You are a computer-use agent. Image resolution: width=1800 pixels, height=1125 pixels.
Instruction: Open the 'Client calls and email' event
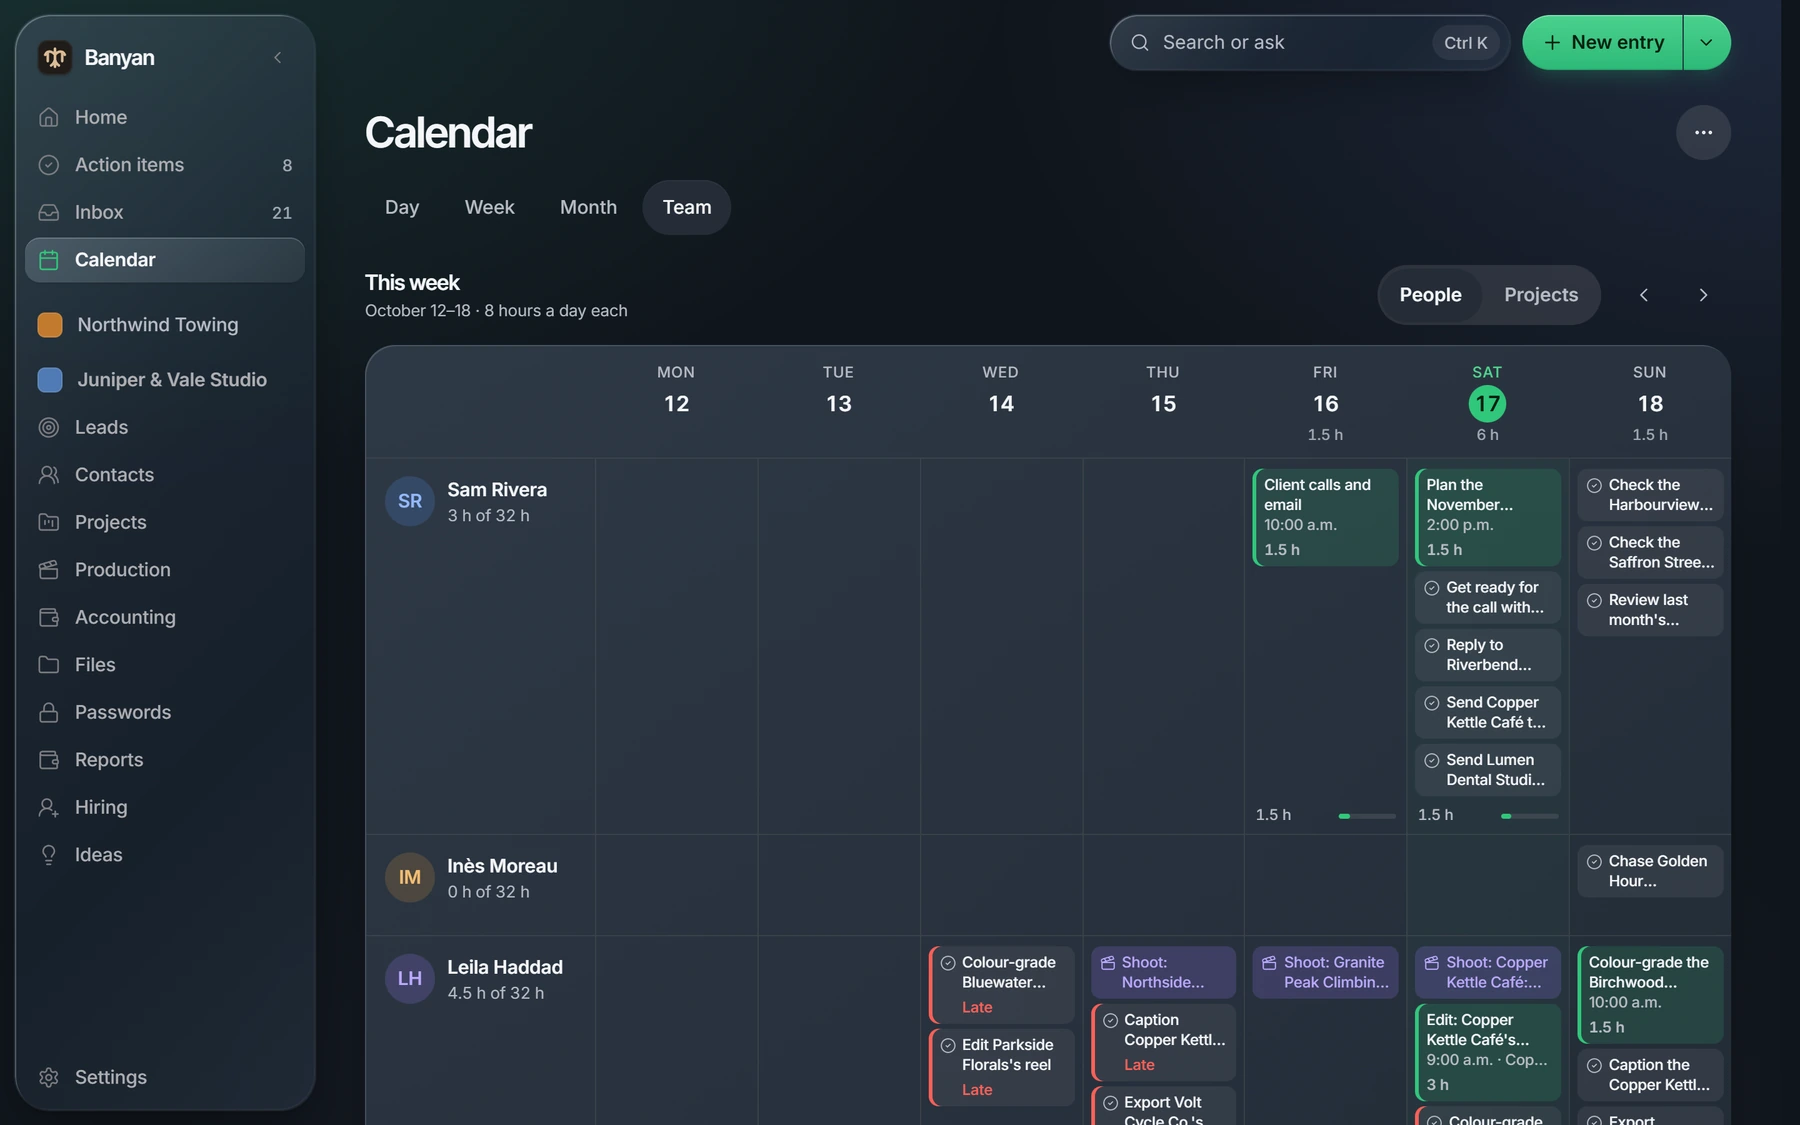1325,517
